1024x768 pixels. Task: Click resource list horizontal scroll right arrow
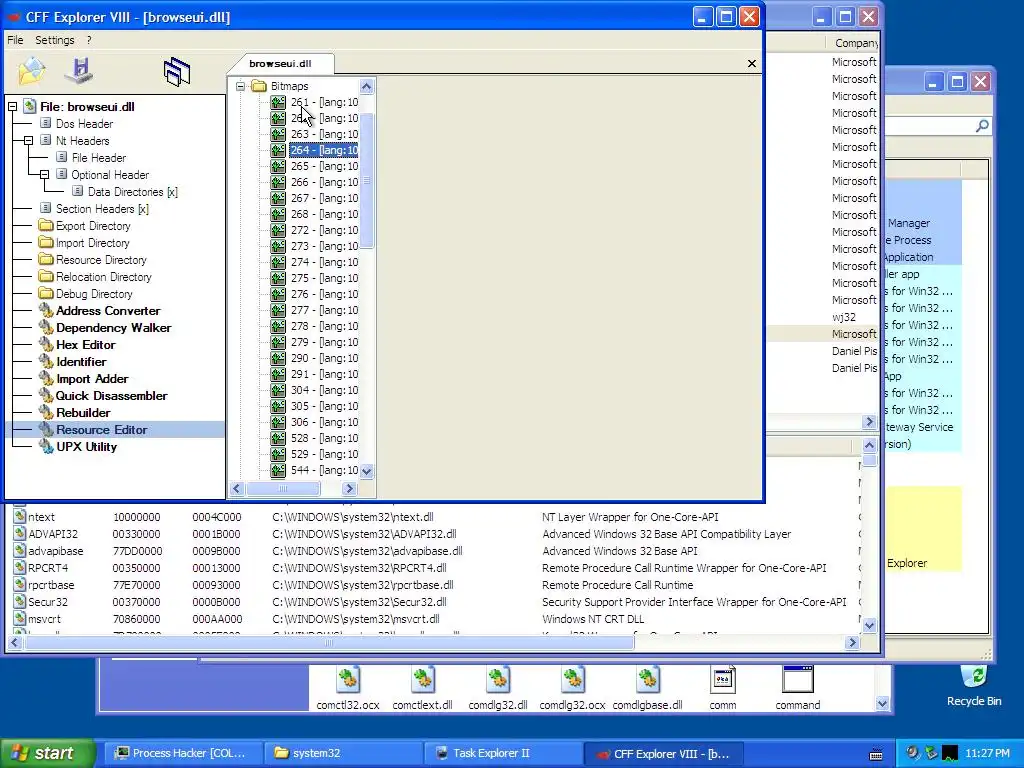349,488
